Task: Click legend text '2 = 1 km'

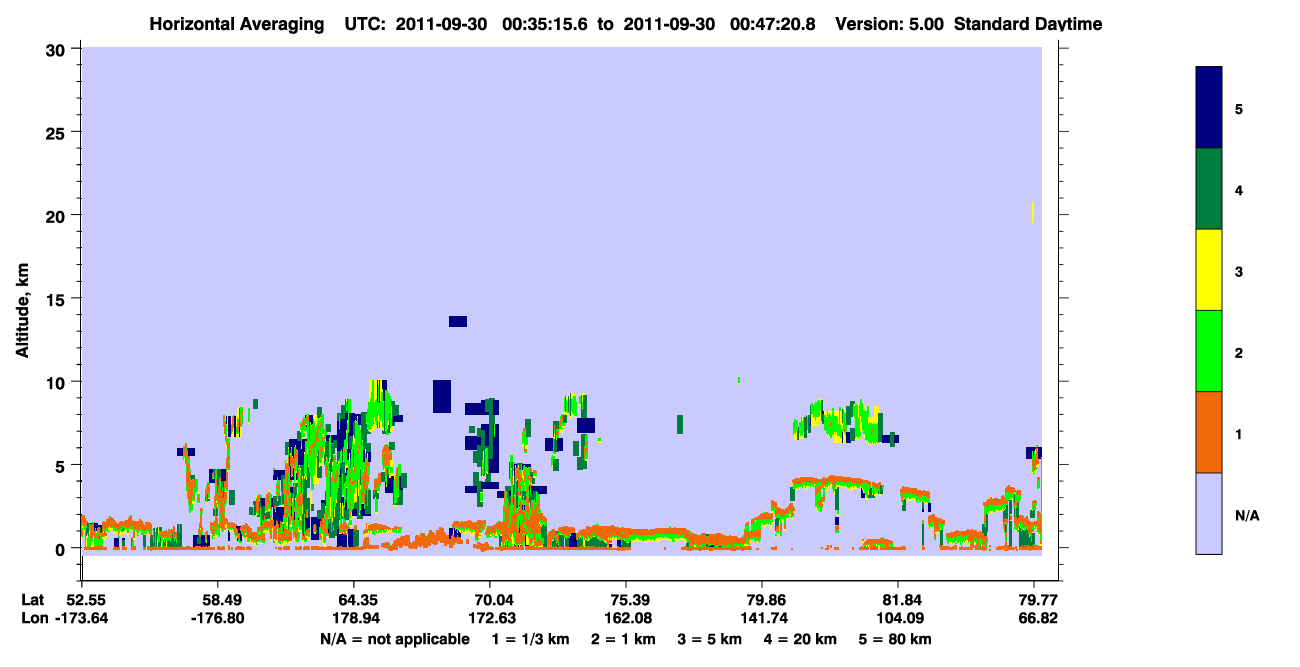Action: [623, 638]
